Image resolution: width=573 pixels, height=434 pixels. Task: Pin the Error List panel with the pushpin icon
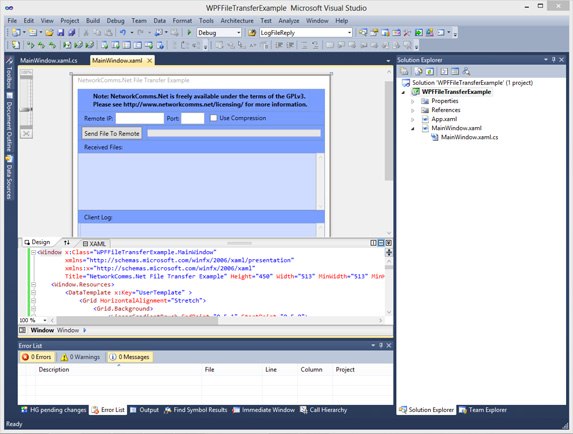(381, 345)
